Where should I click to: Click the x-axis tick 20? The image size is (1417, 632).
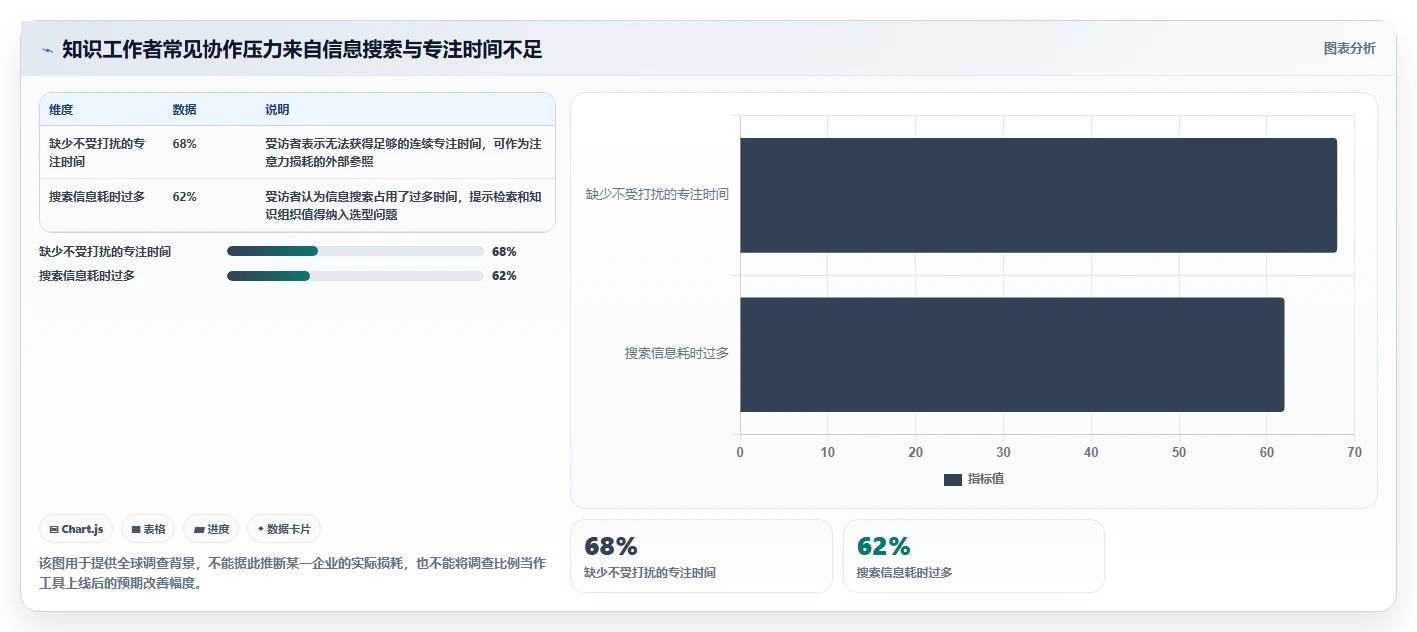coord(915,452)
